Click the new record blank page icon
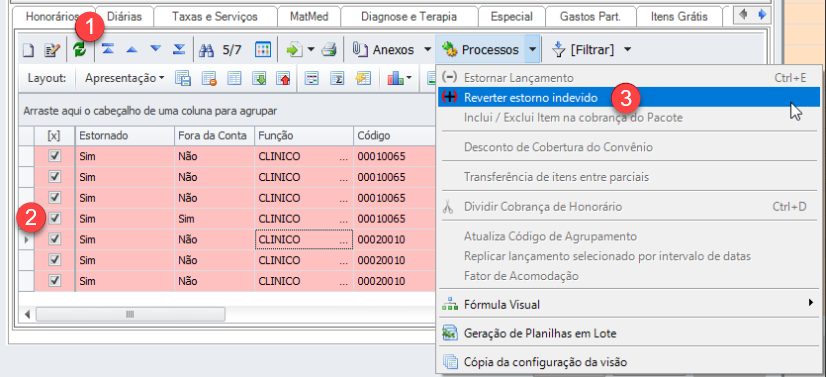The height and width of the screenshot is (377, 826). pyautogui.click(x=28, y=50)
